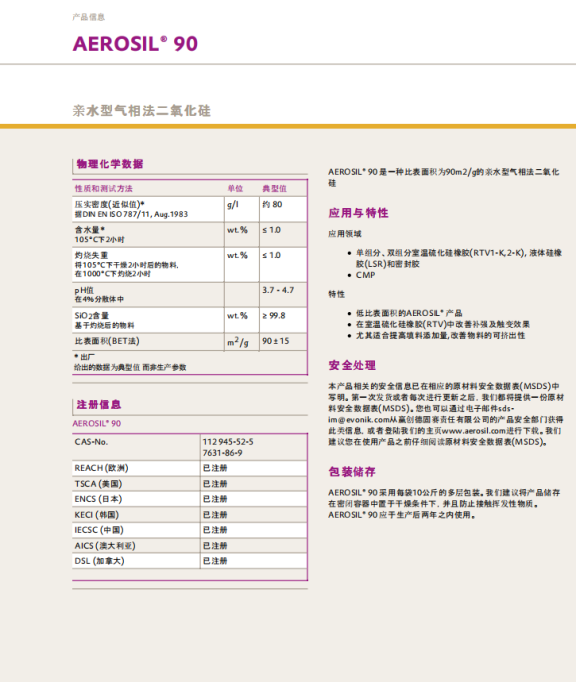The image size is (576, 683).
Task: Select the 含水量 row label
Action: (x=89, y=230)
